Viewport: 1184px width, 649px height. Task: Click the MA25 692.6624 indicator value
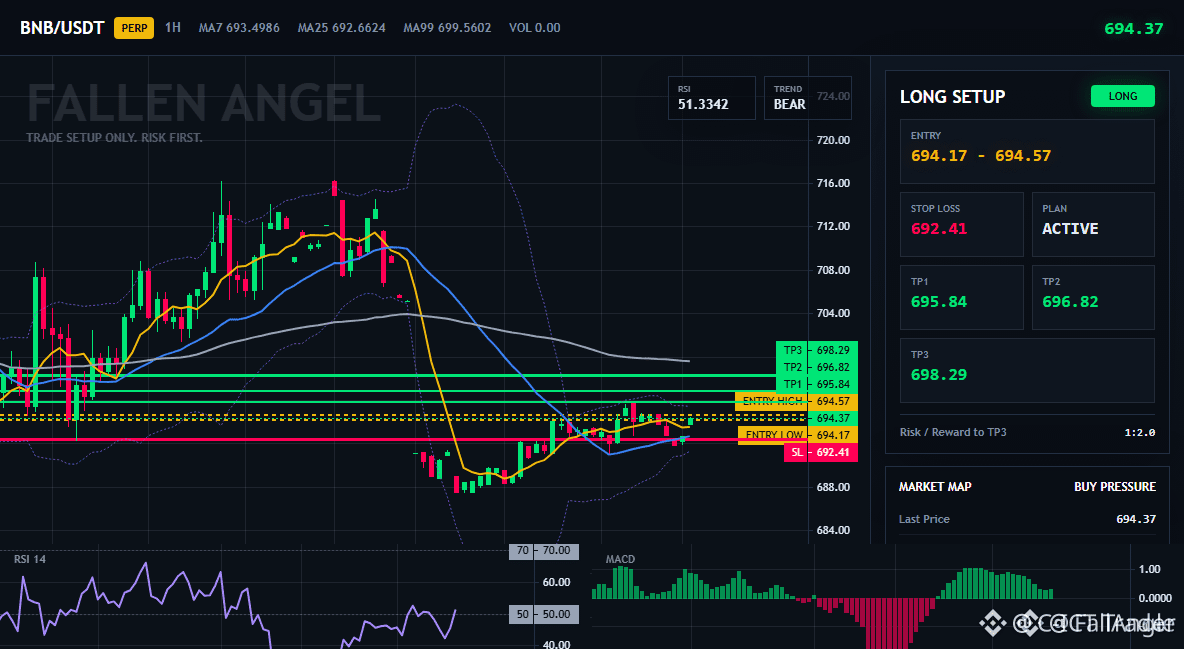tap(341, 28)
